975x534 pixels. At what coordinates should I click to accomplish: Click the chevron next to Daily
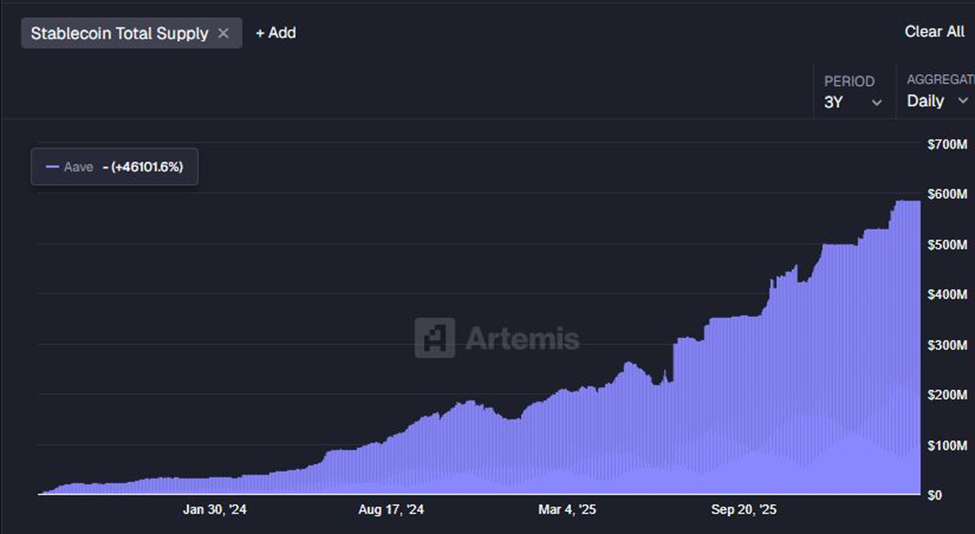(x=963, y=101)
